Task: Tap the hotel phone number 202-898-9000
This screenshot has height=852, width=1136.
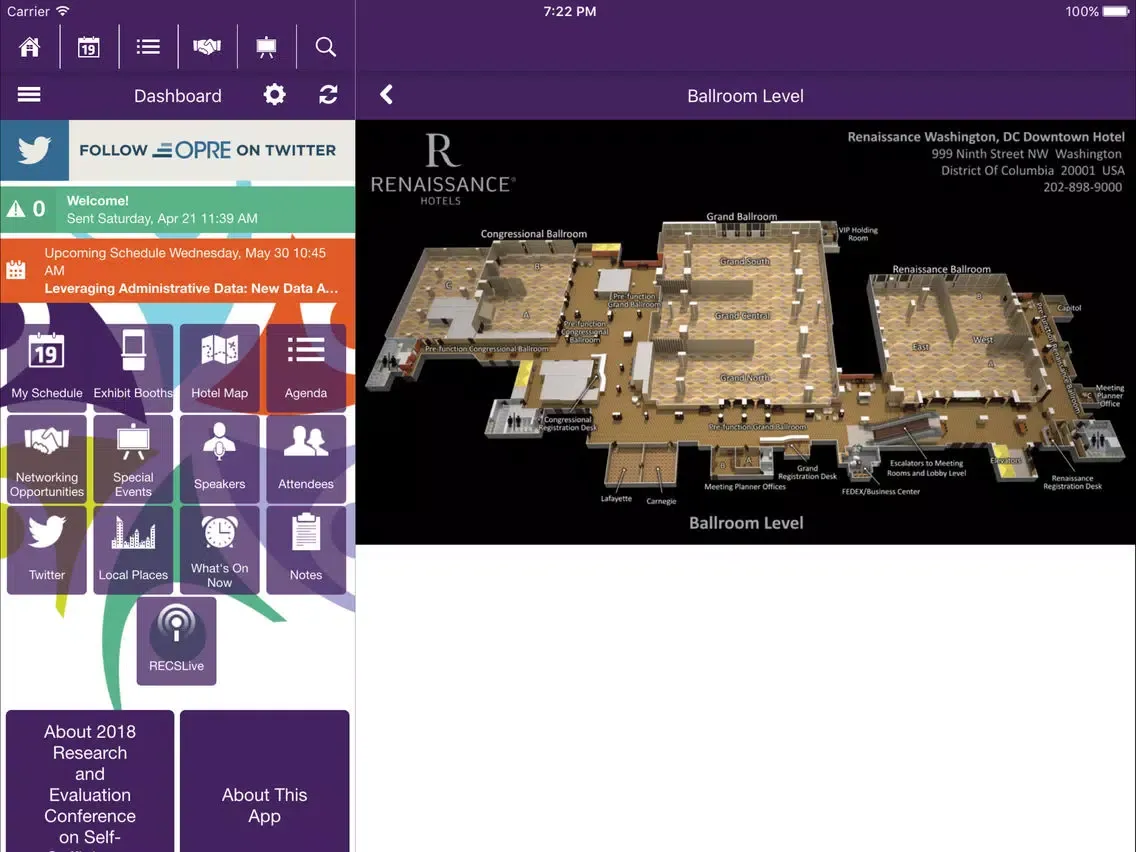Action: click(1082, 187)
